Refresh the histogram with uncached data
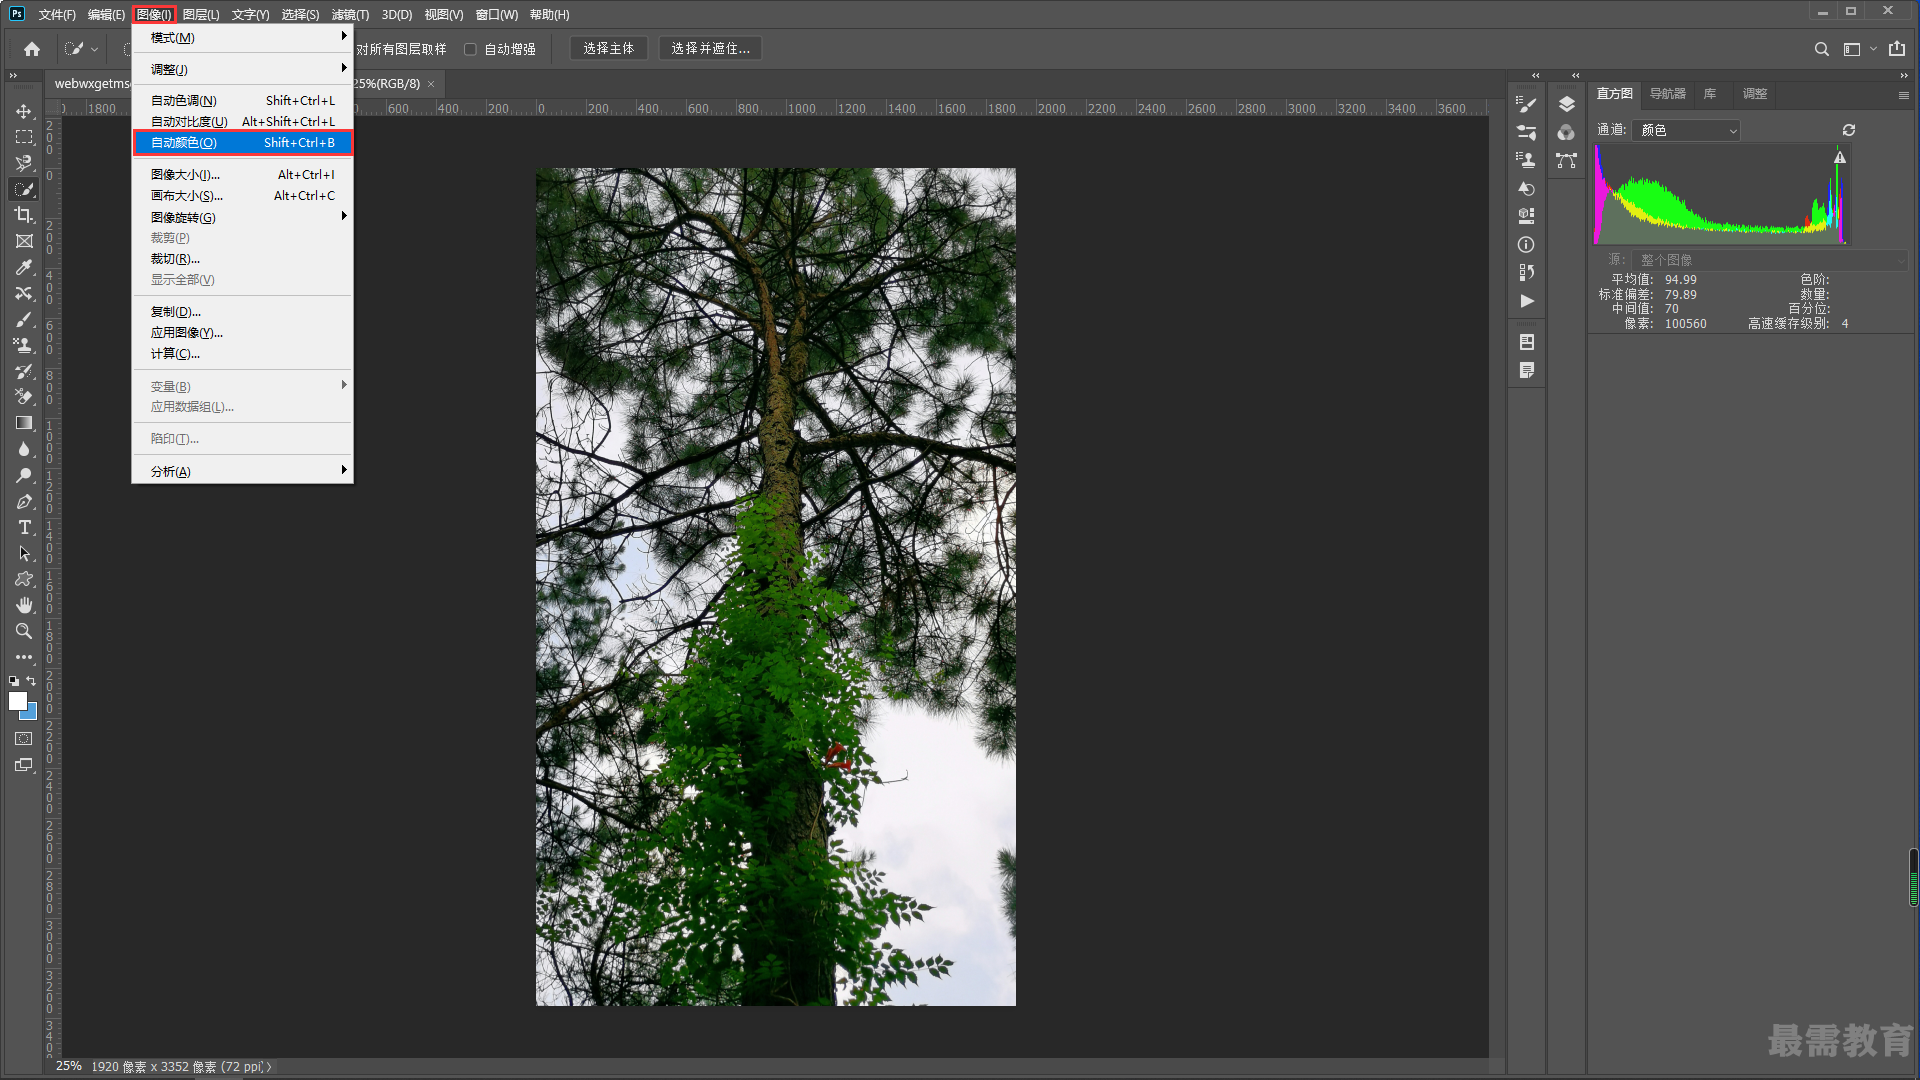The width and height of the screenshot is (1920, 1080). [x=1849, y=130]
